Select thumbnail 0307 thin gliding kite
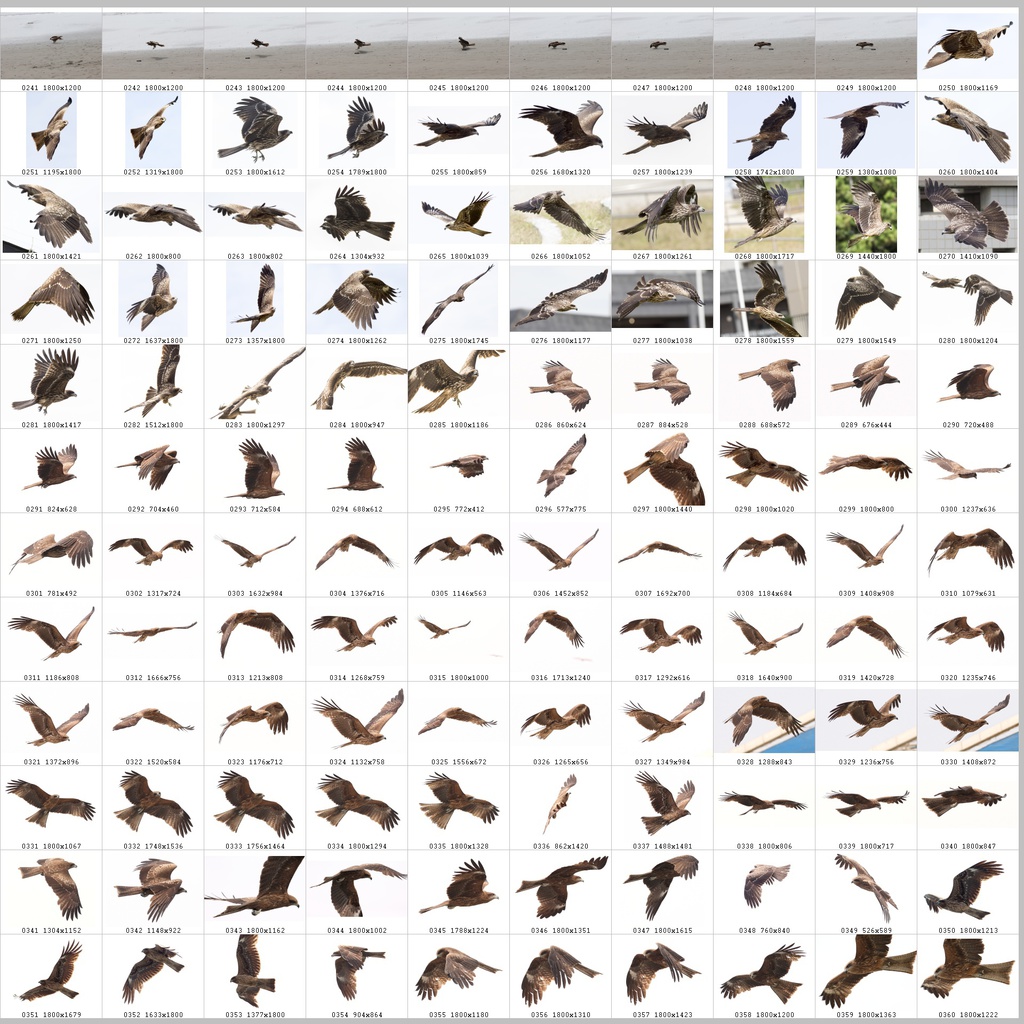Image resolution: width=1024 pixels, height=1024 pixels. tap(662, 552)
